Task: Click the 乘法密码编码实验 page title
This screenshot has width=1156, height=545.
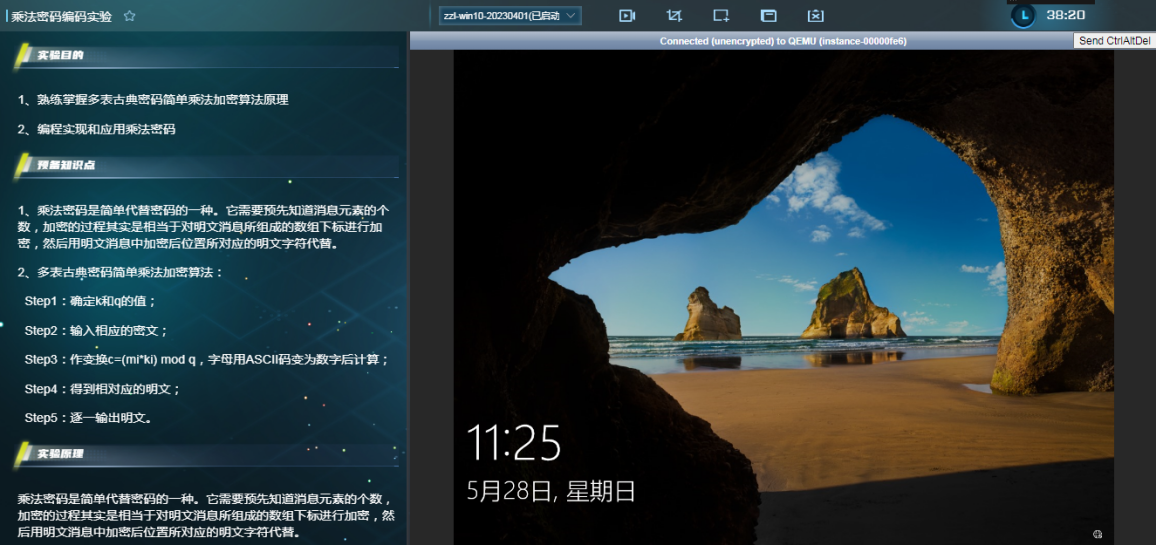Action: 62,16
